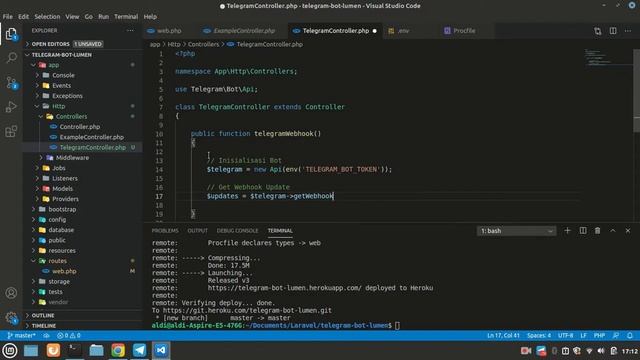The width and height of the screenshot is (640, 360).
Task: Open editor more actions ellipsis
Action: point(628,31)
